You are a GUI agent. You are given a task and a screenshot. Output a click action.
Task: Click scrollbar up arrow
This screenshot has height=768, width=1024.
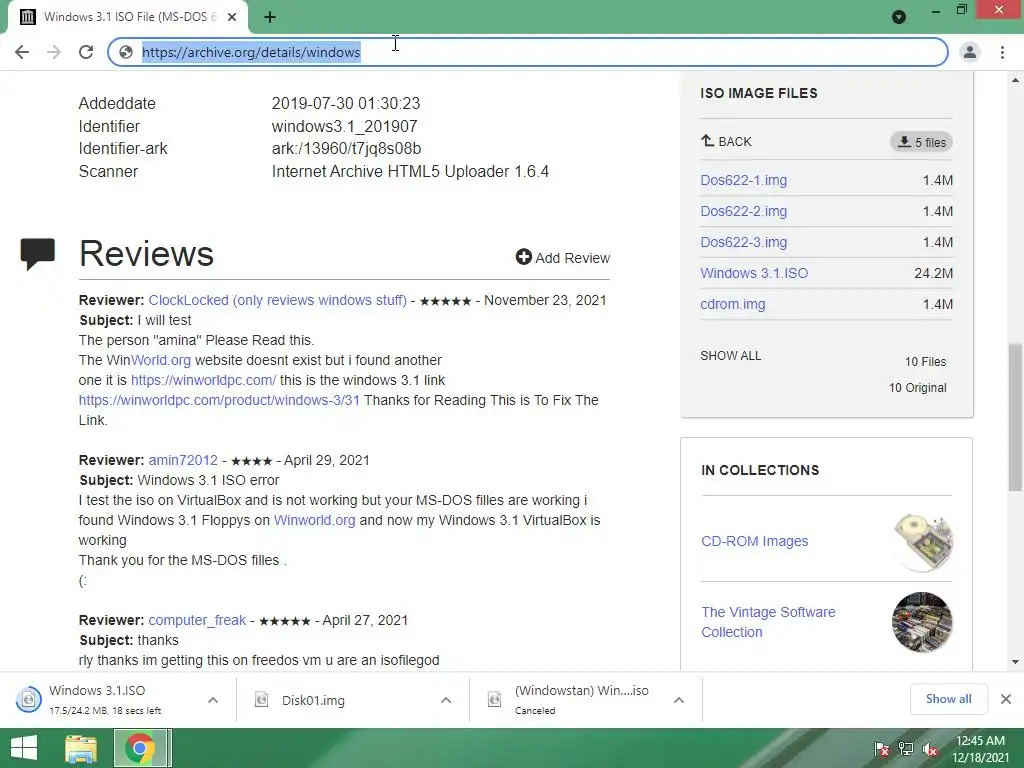click(x=1015, y=80)
